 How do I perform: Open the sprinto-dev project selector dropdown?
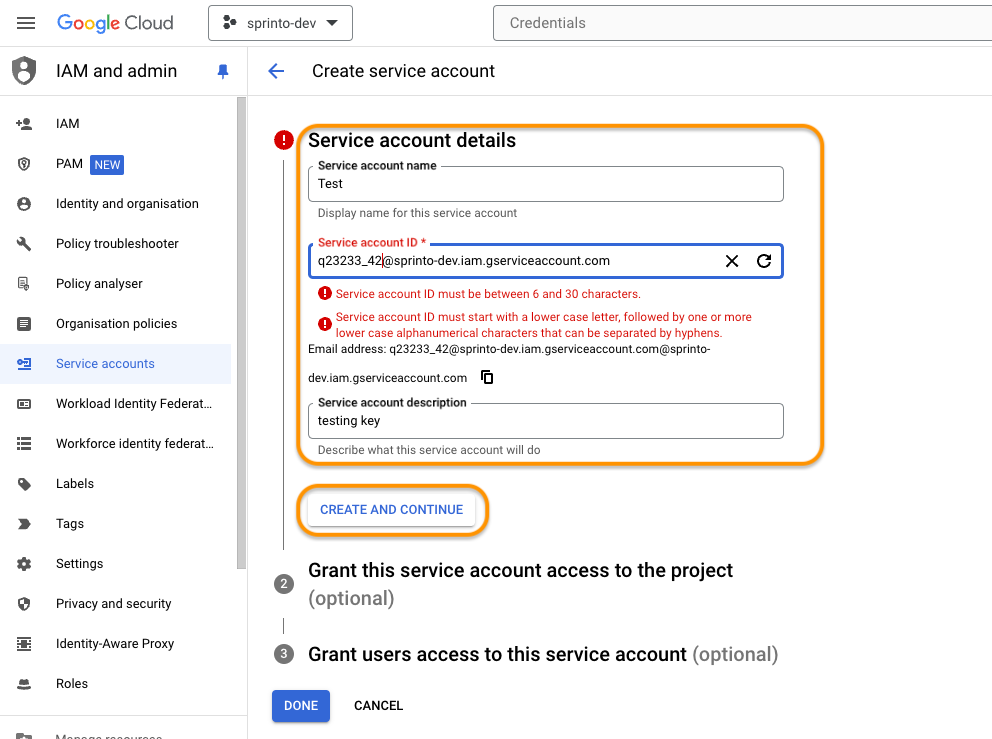280,23
